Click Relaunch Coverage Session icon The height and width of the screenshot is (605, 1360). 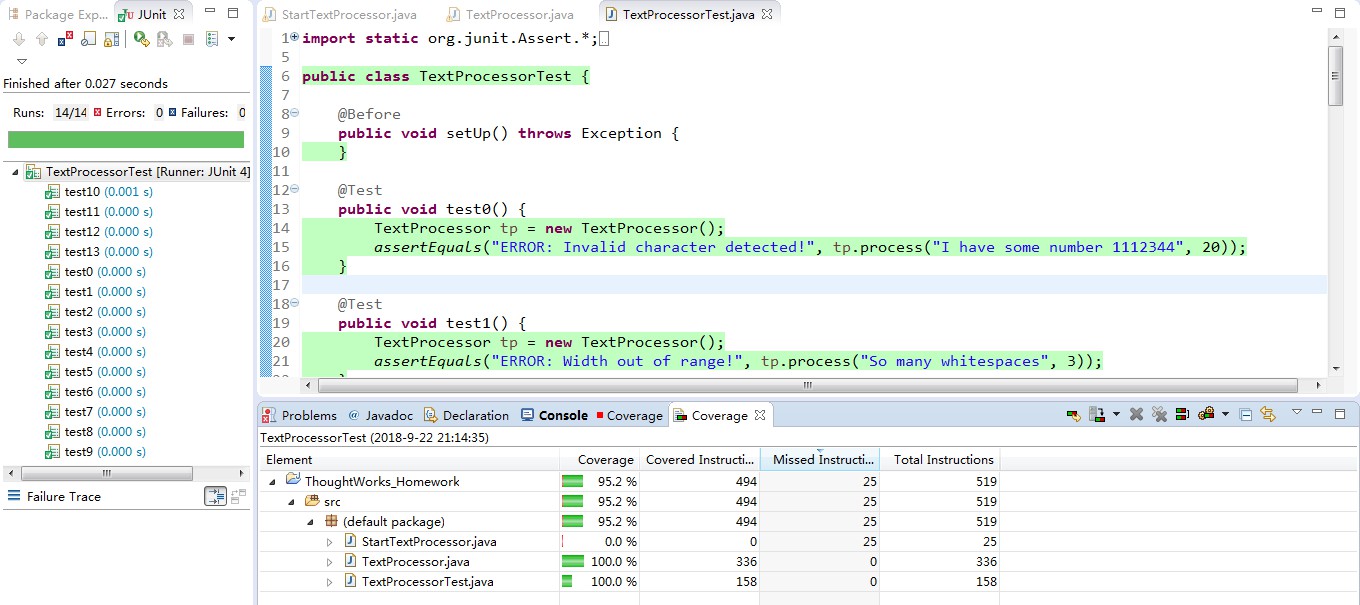coord(1074,415)
